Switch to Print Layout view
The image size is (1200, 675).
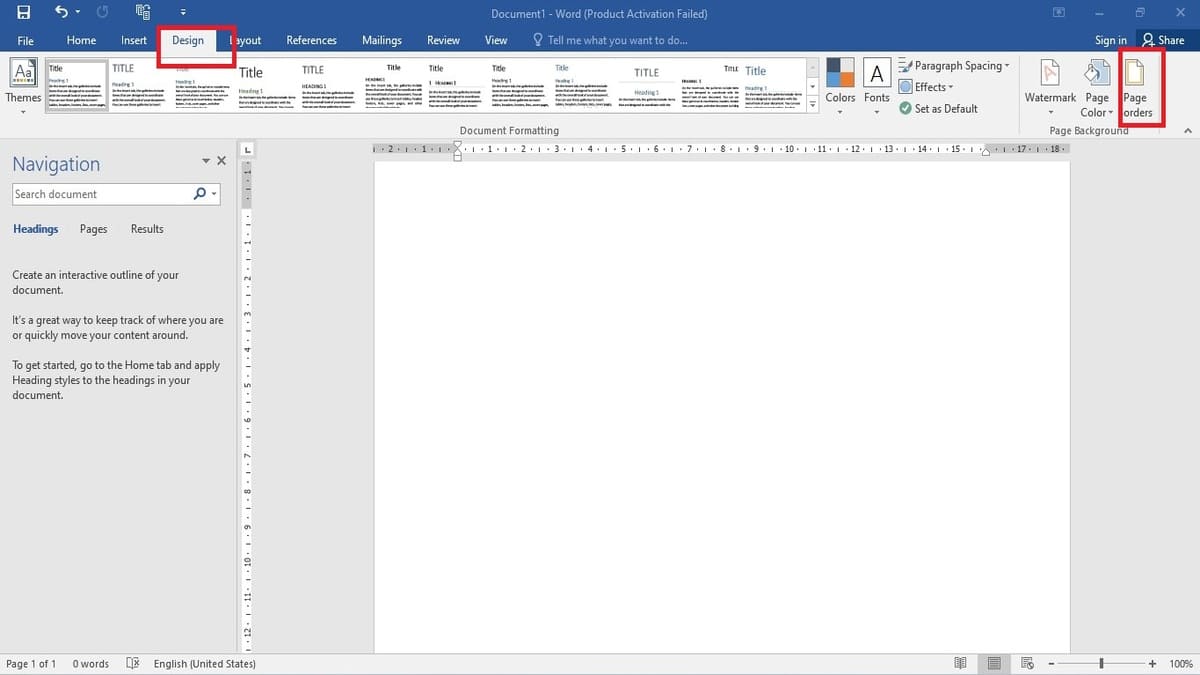(x=994, y=664)
